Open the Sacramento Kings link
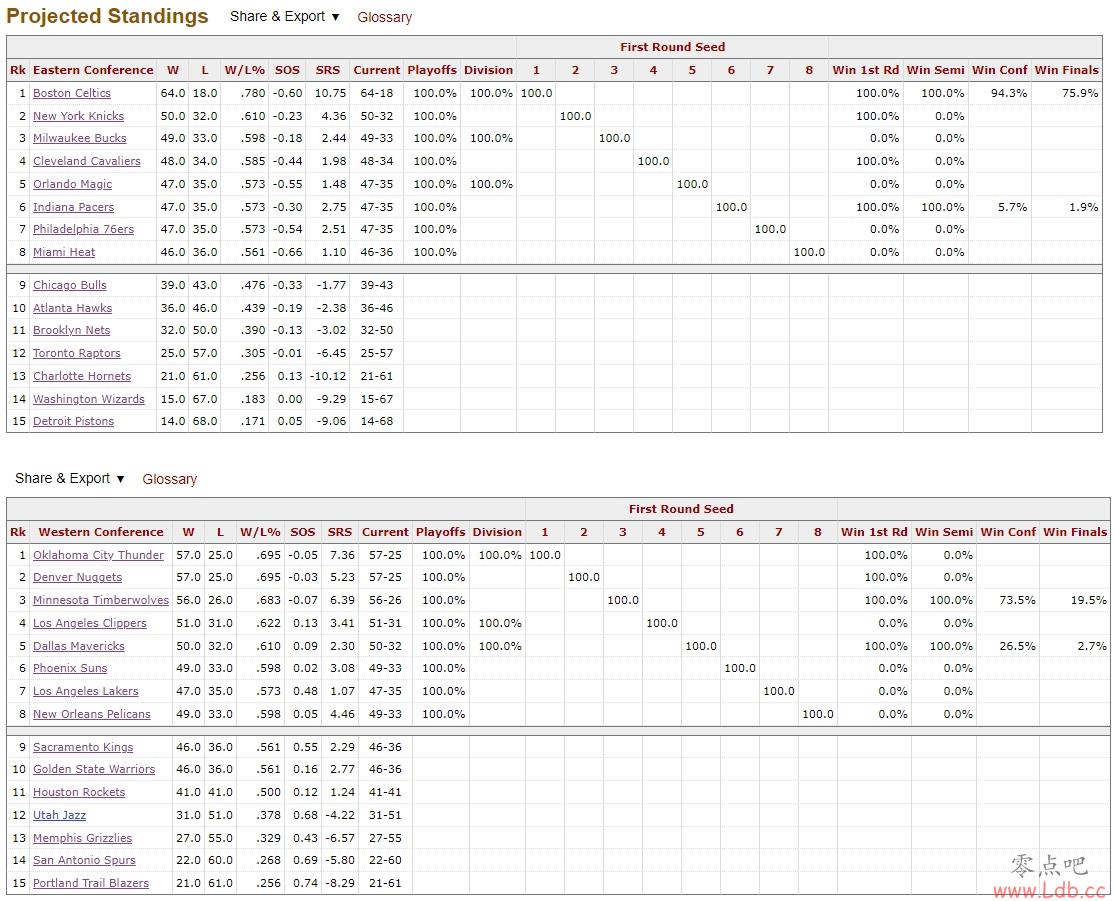Viewport: 1115px width, 901px height. pos(83,747)
